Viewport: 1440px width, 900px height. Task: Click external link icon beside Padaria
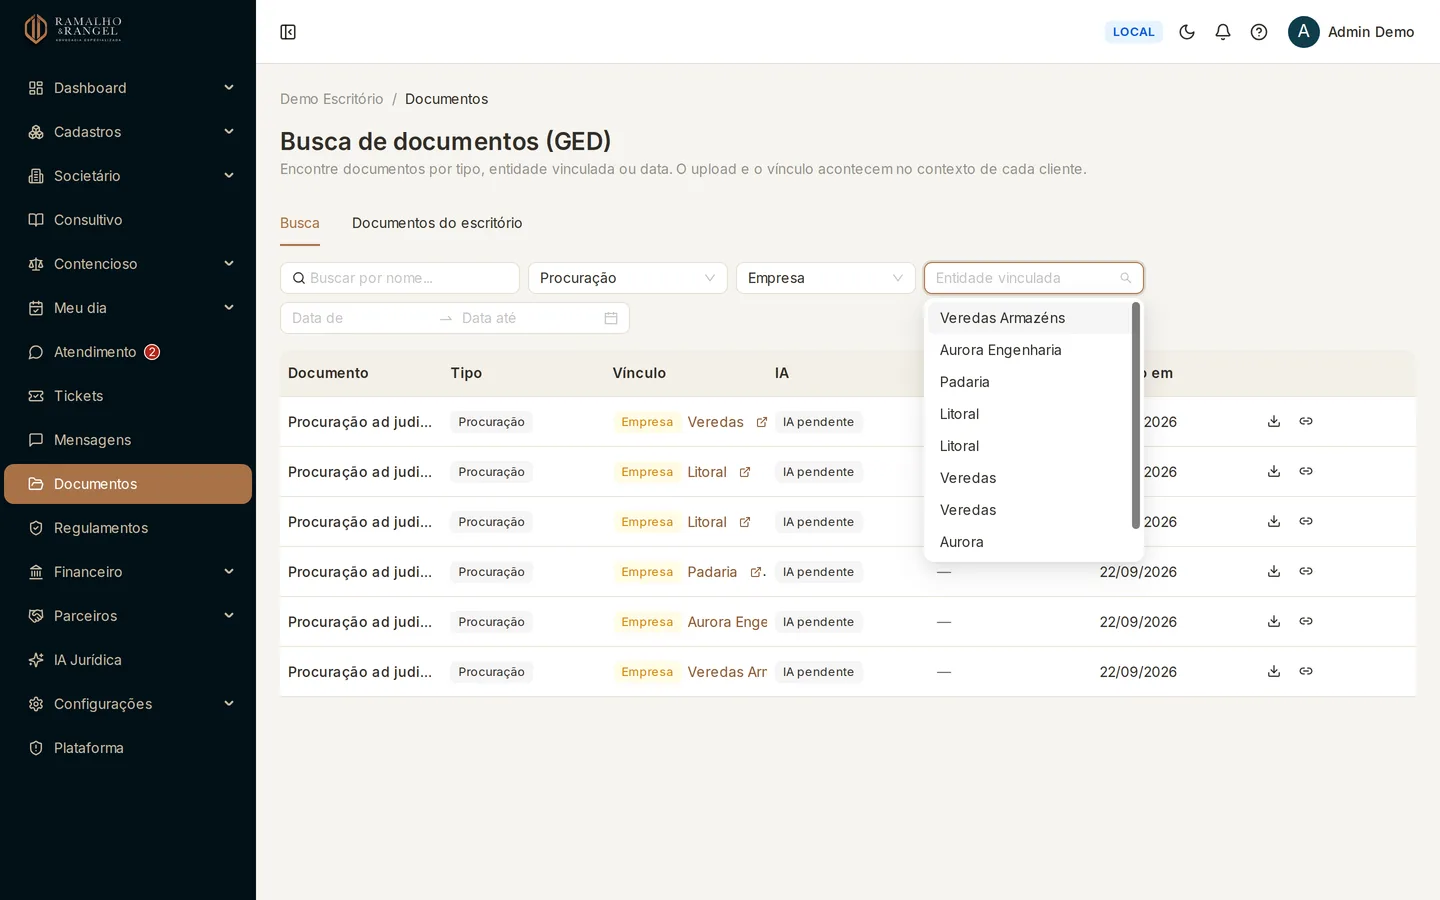tap(756, 572)
